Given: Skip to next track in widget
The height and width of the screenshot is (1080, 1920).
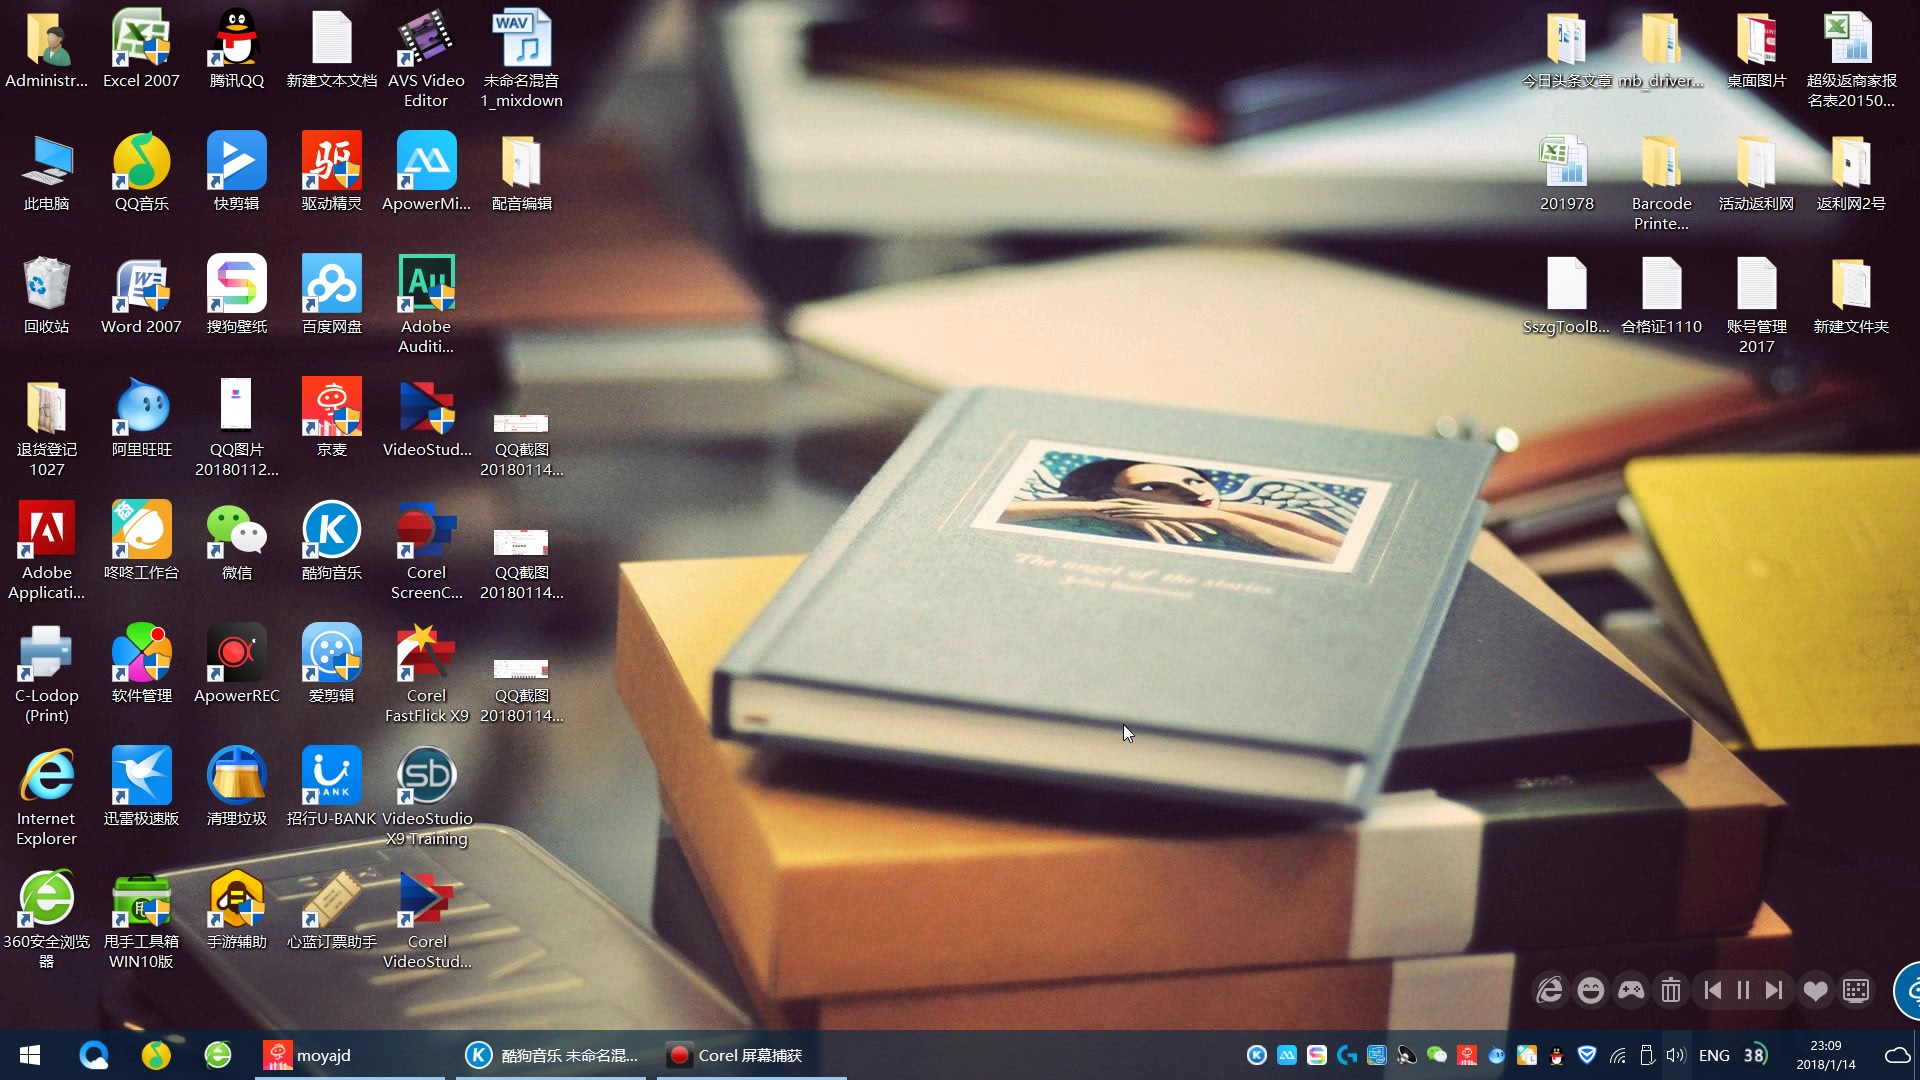Looking at the screenshot, I should pos(1774,990).
